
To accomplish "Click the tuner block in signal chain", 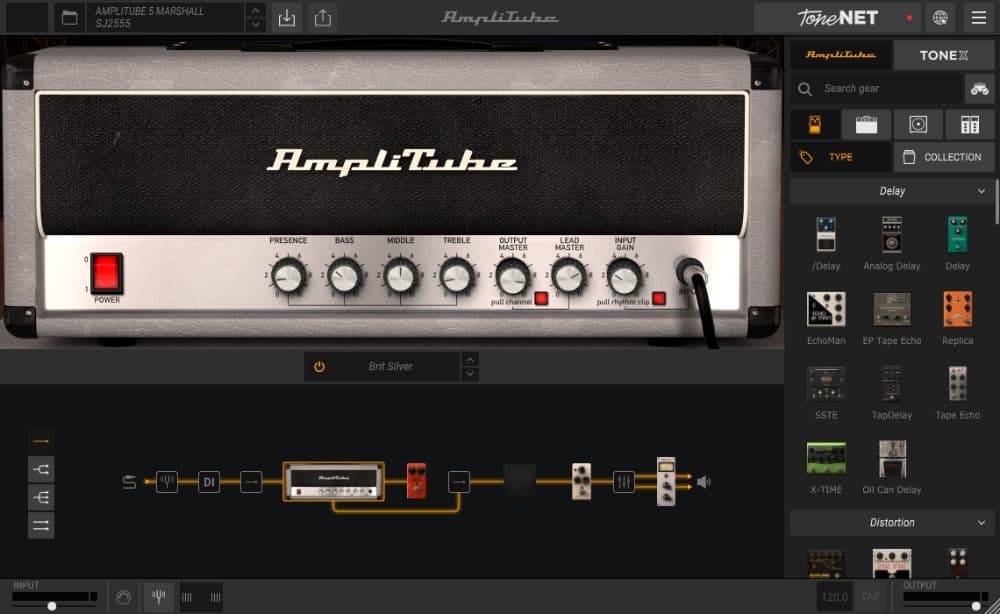I will pos(167,482).
